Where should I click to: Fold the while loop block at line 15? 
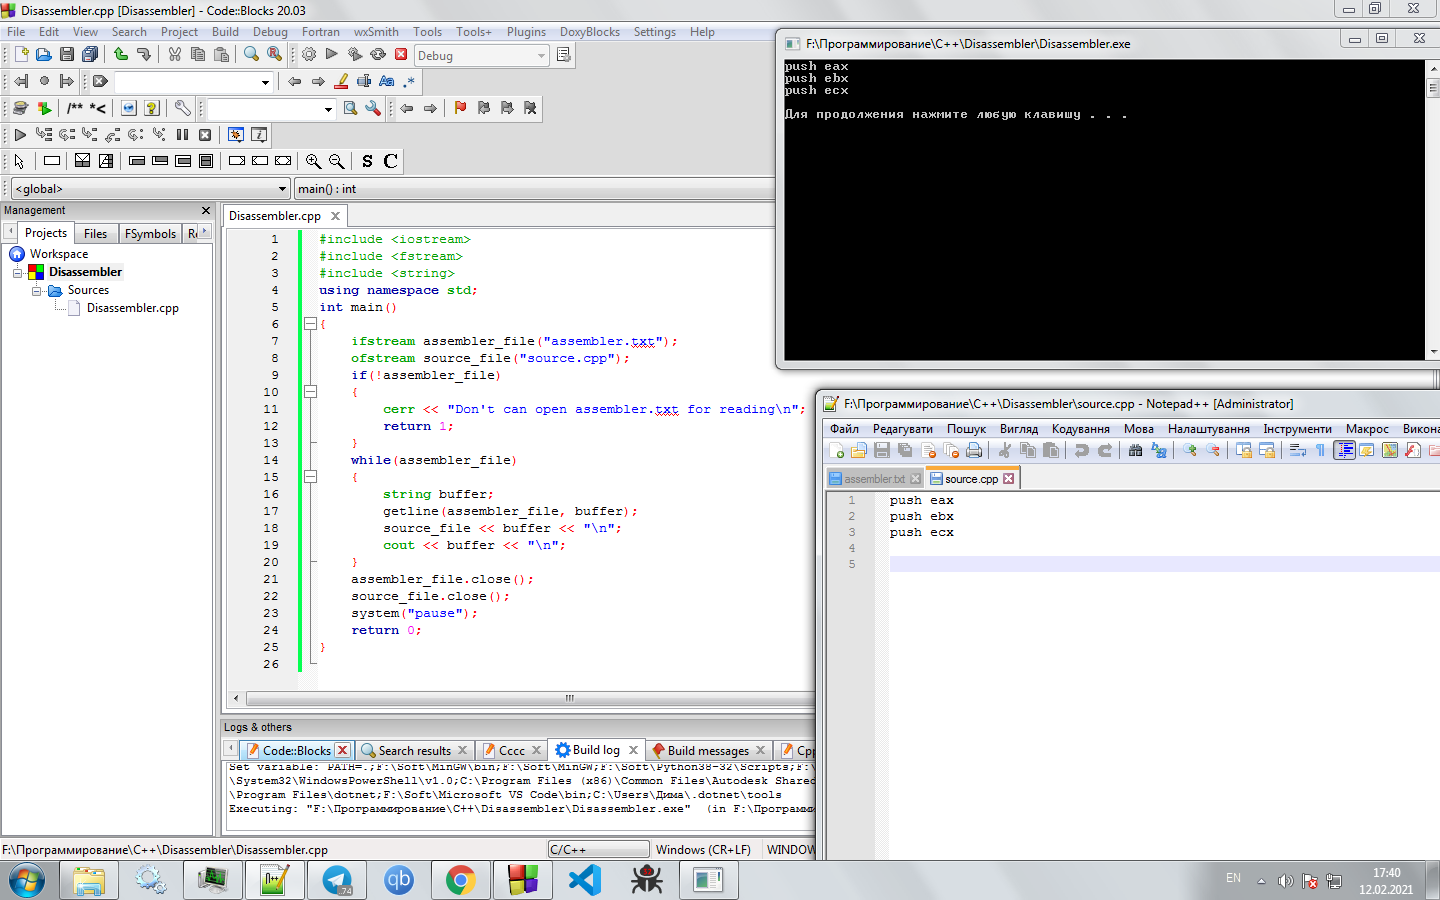point(310,477)
